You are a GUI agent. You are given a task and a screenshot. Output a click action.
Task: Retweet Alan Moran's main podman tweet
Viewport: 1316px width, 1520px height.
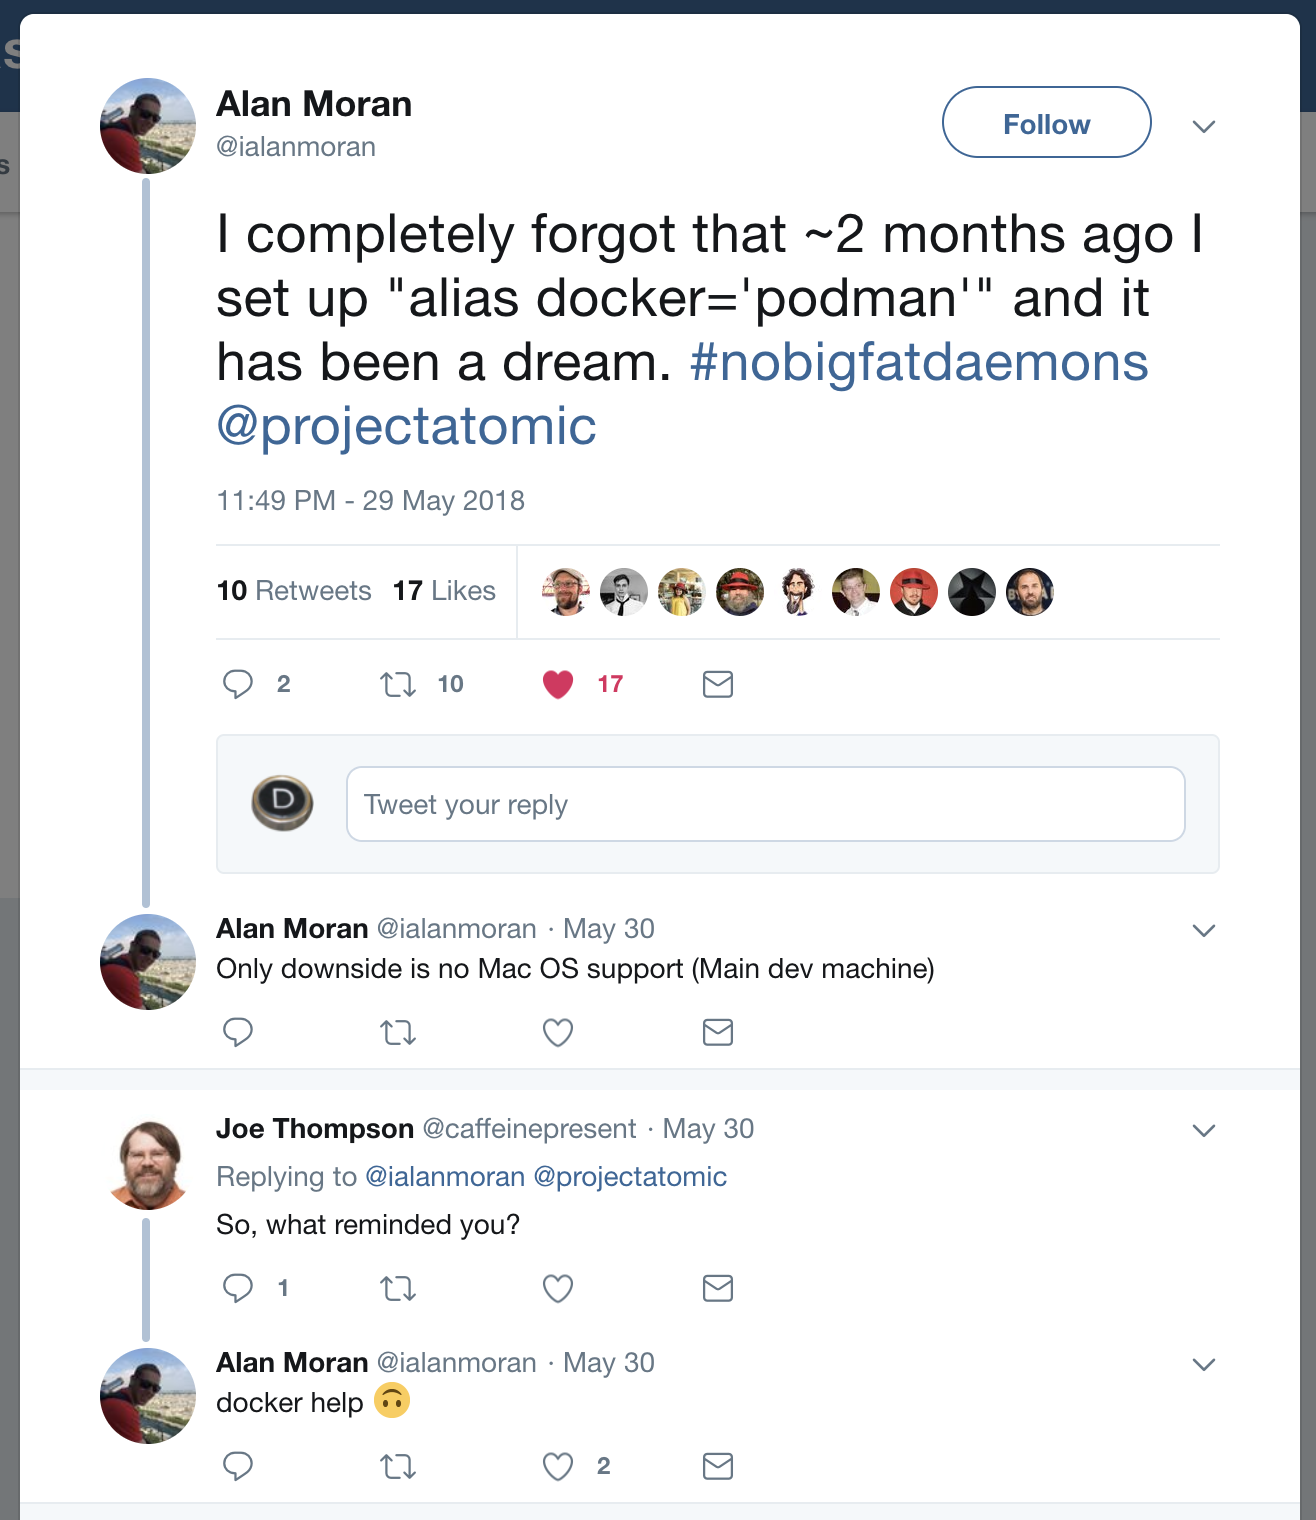click(398, 684)
